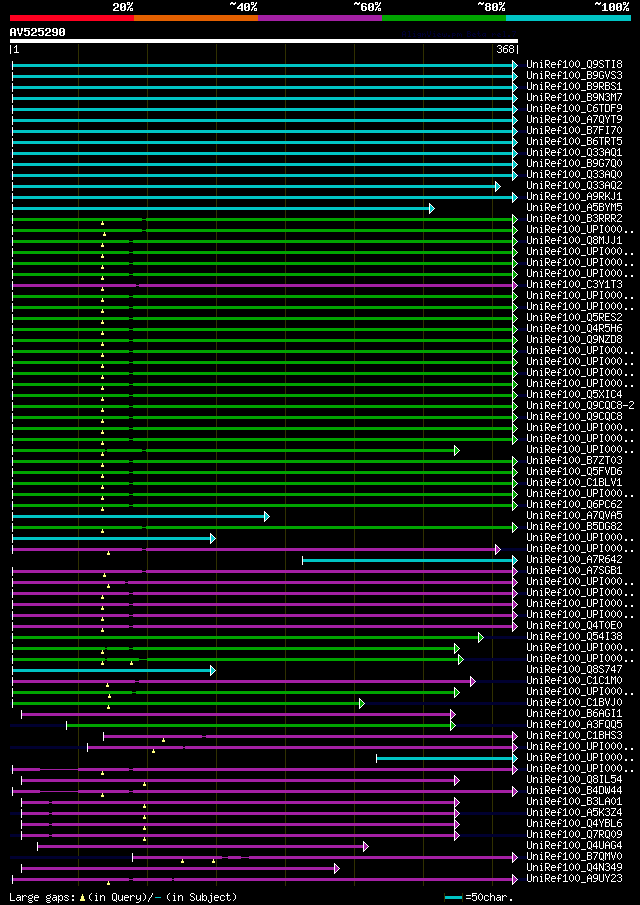Open the UniRef100_B9GVS3 hit
The image size is (640, 905).
click(574, 75)
